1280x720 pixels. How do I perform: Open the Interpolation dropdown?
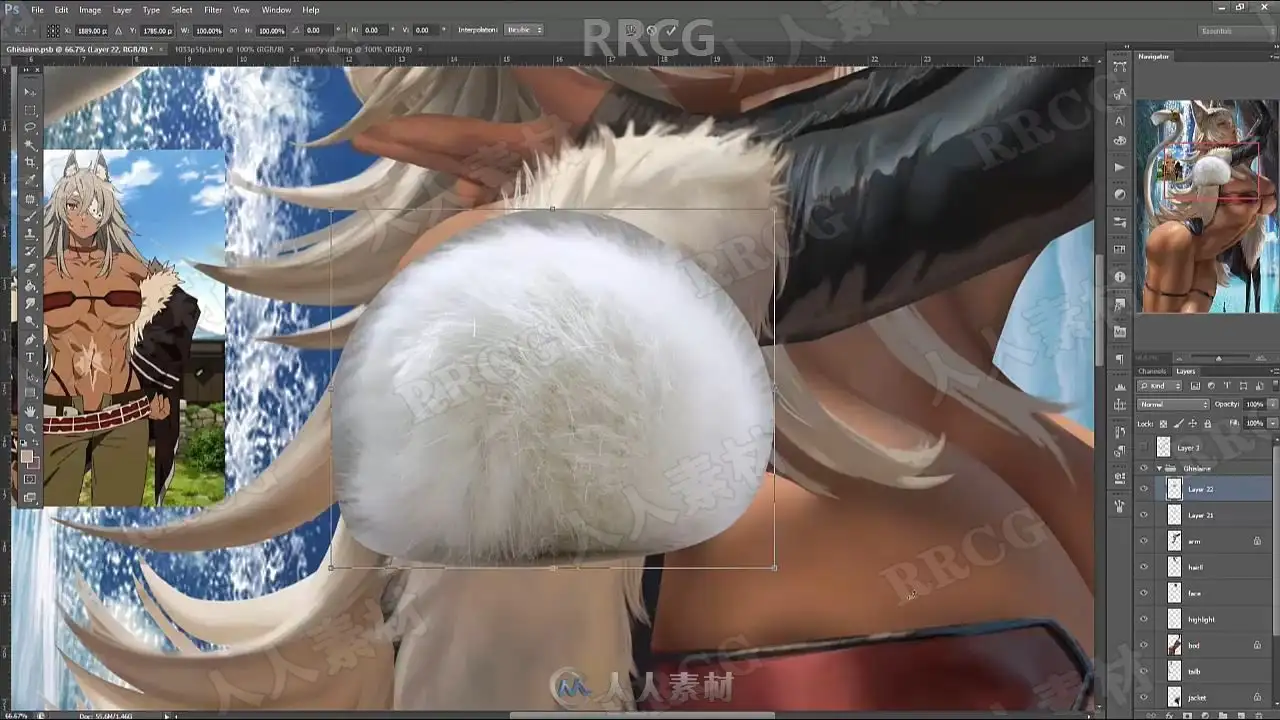(524, 30)
